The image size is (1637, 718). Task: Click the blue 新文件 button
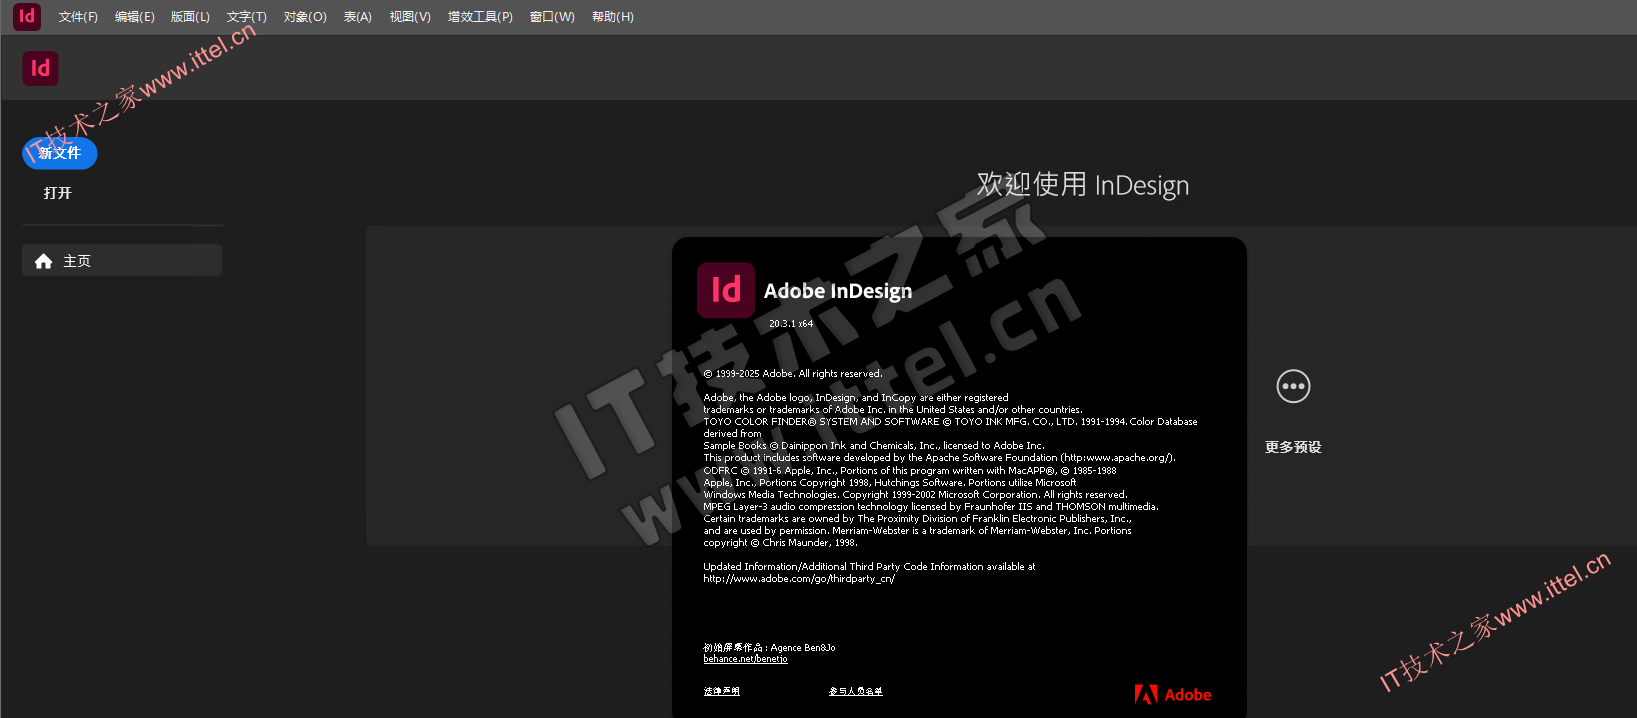60,153
